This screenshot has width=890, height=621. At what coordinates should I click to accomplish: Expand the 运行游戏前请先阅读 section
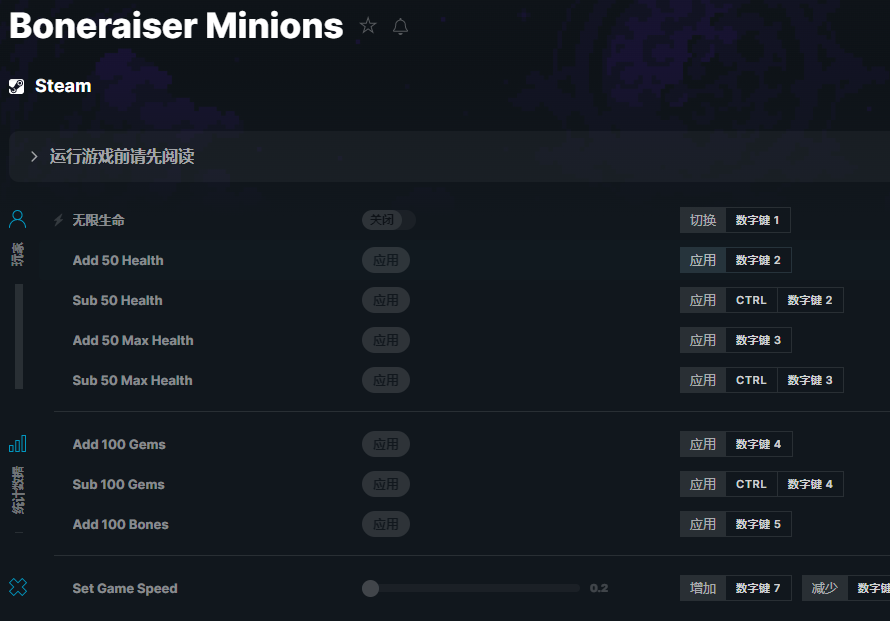[x=34, y=156]
